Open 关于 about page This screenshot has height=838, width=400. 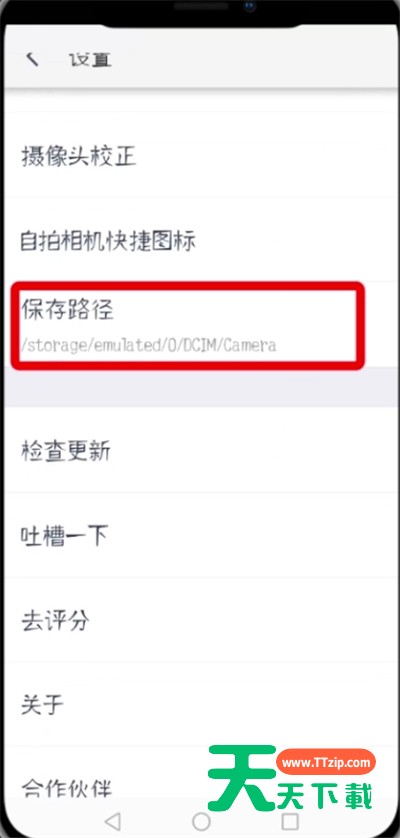(200, 704)
